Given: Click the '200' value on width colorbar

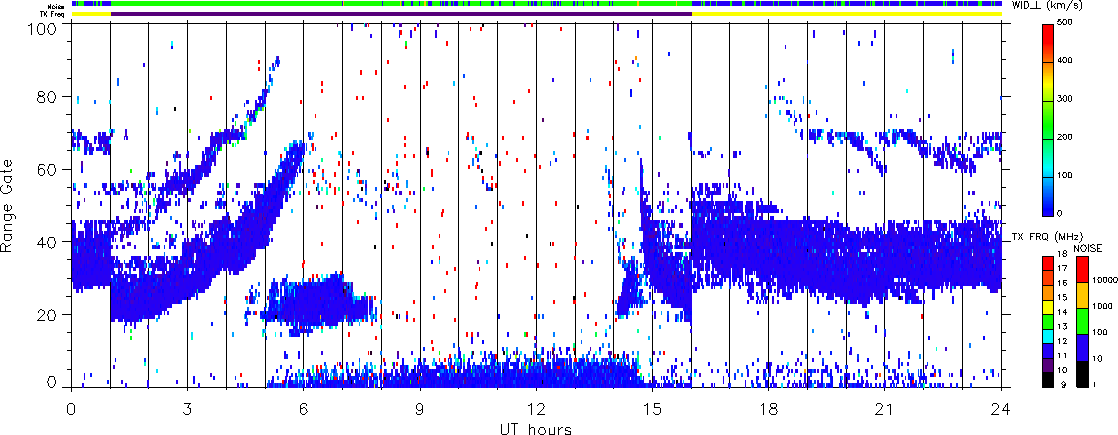Looking at the screenshot, I should (x=1065, y=137).
